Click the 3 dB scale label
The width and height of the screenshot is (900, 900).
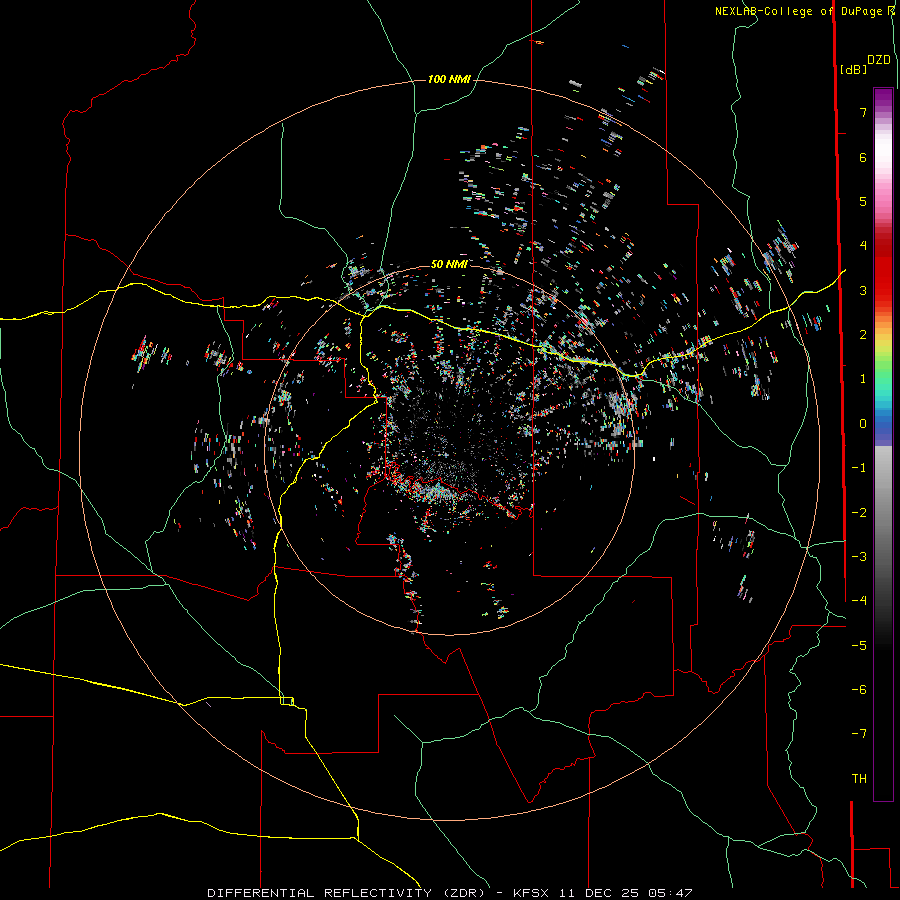coord(863,290)
